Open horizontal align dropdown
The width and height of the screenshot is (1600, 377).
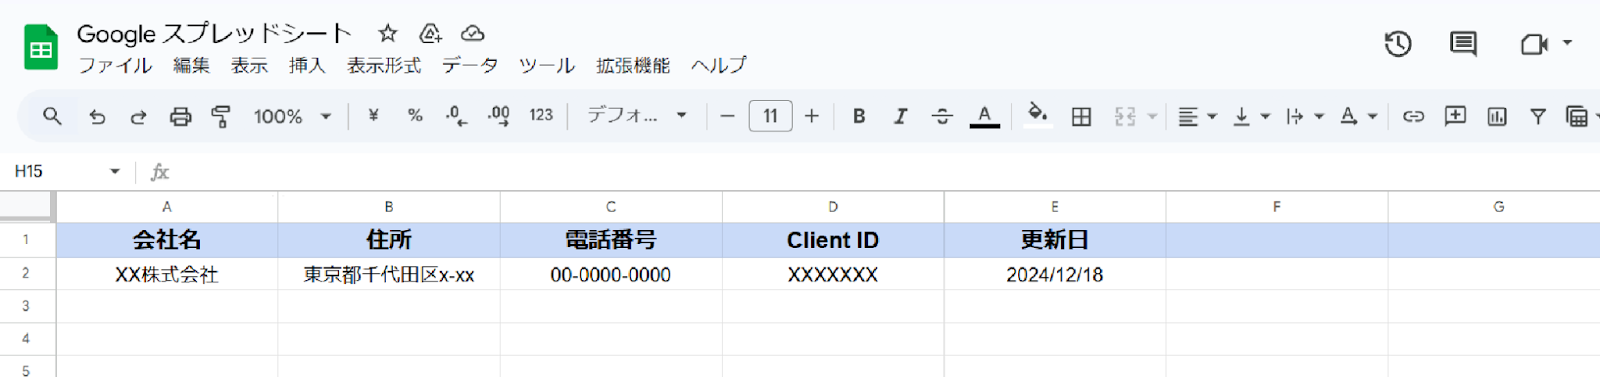1197,117
